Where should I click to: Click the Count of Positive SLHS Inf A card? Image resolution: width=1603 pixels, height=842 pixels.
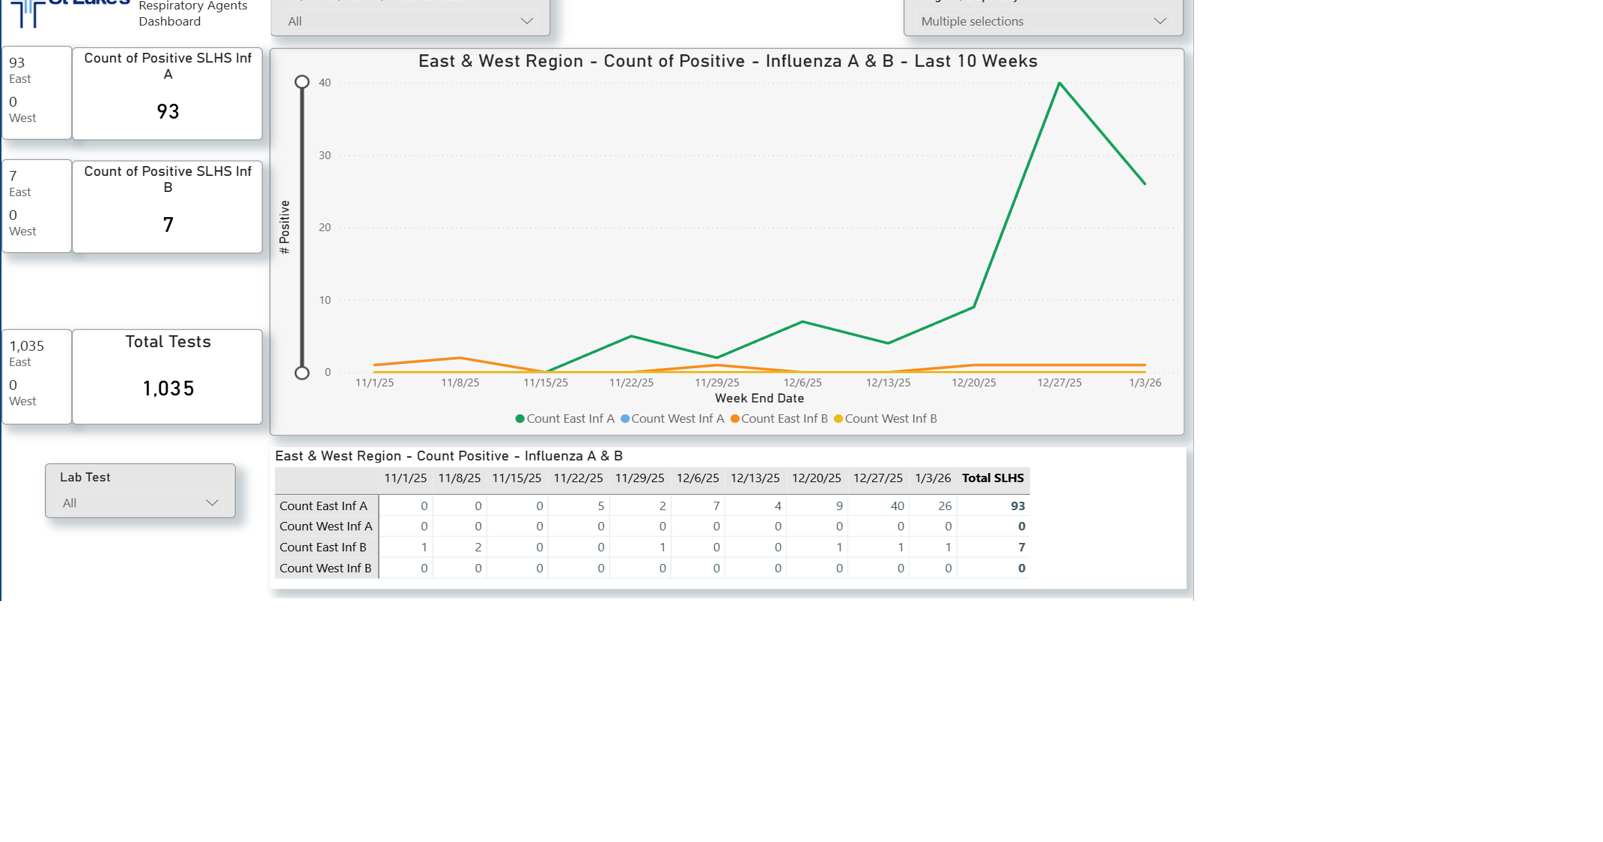[x=168, y=93]
